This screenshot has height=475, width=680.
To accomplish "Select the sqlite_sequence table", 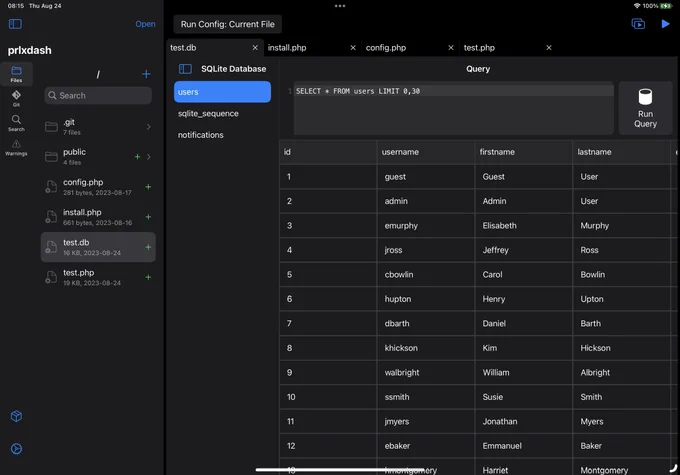I will click(x=222, y=114).
